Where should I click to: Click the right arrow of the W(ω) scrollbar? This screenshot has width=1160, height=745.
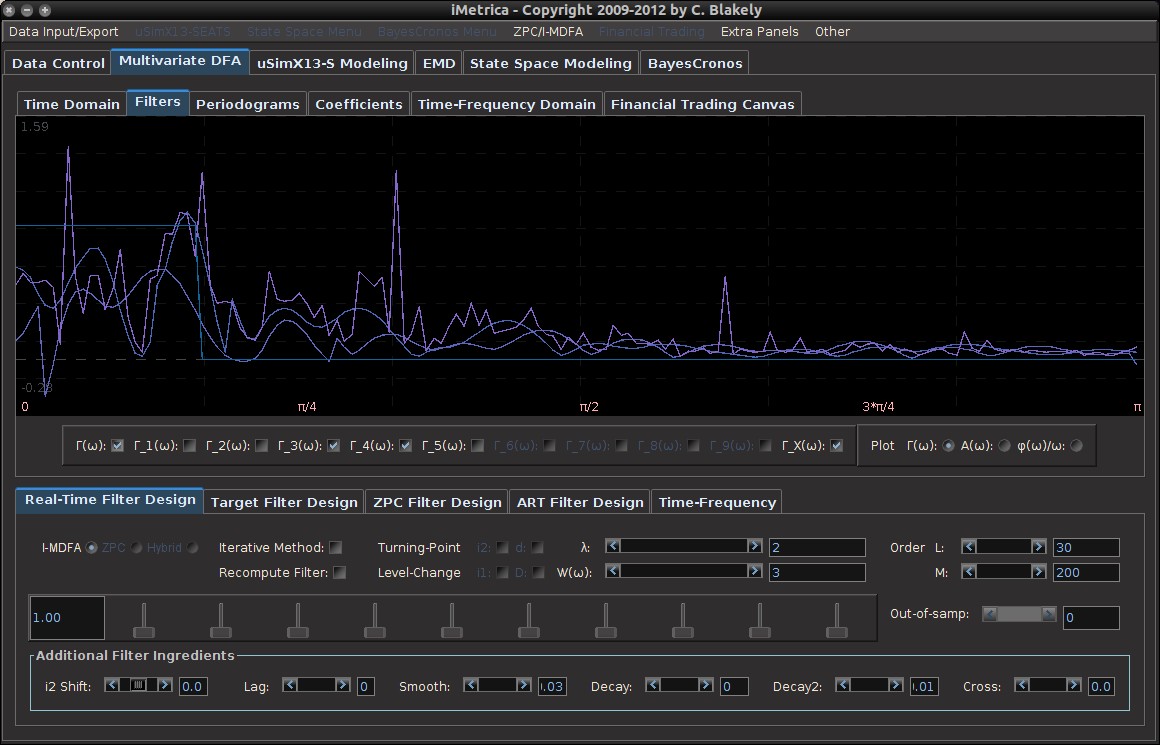tap(755, 571)
